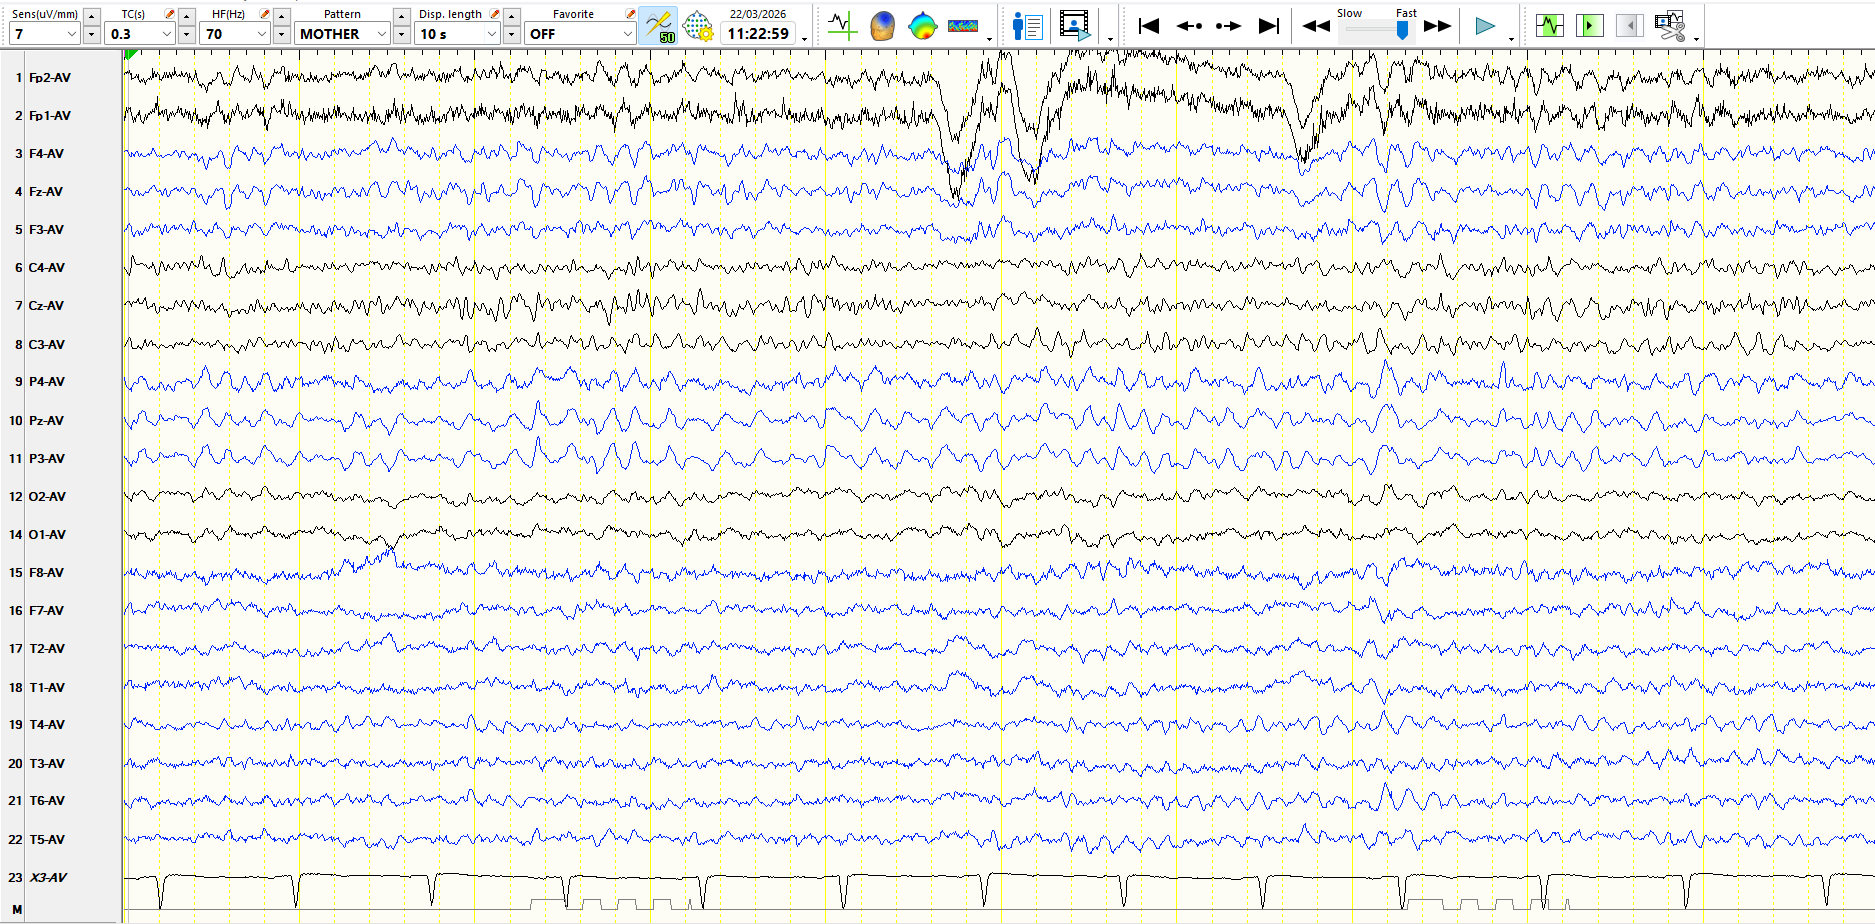Increase HF(Hz) with the up stepper
This screenshot has width=1875, height=924.
click(281, 16)
